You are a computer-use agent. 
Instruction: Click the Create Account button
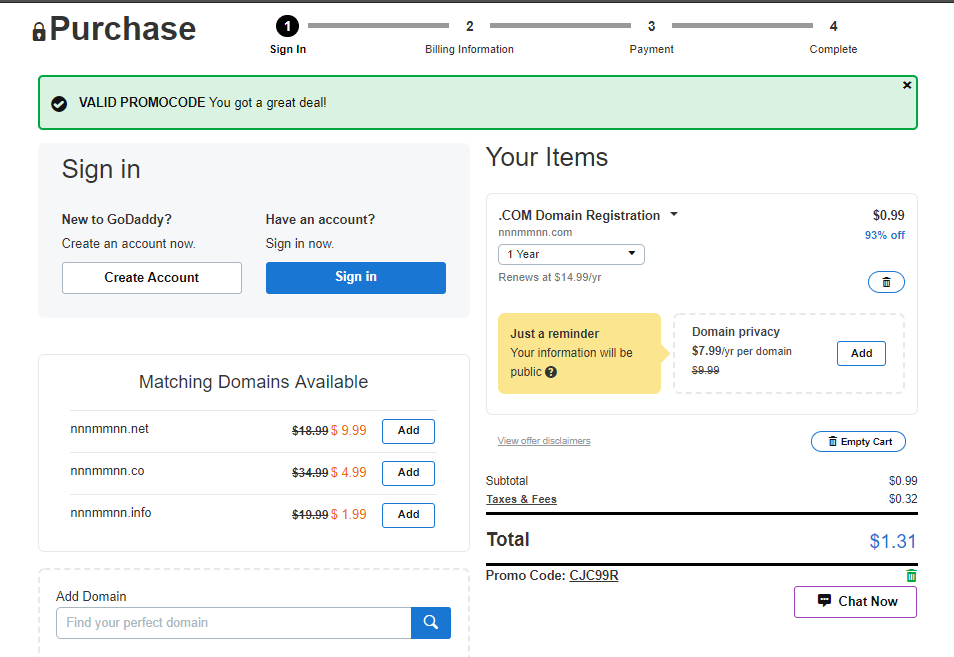(x=151, y=278)
